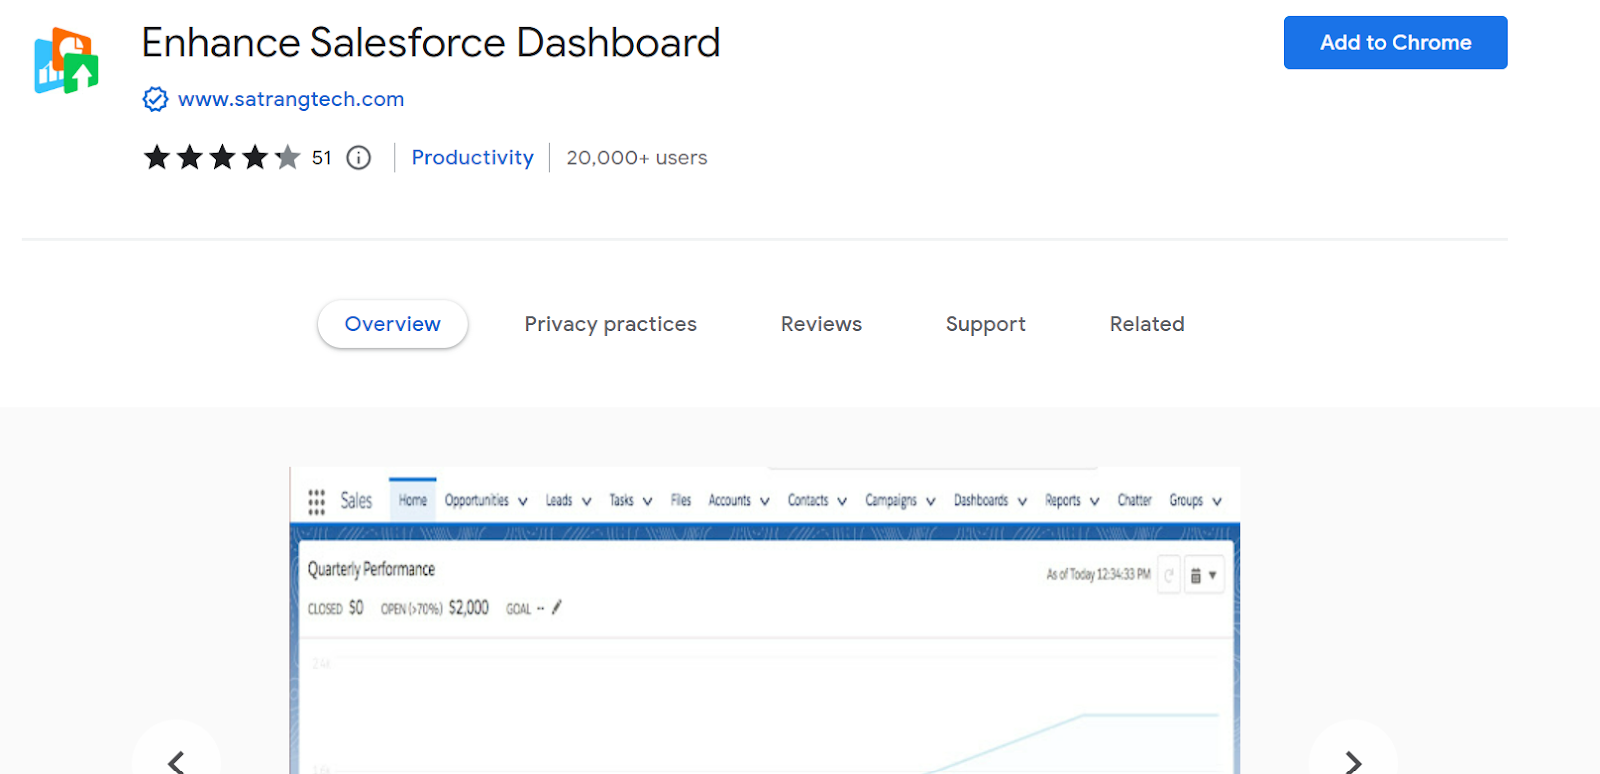Open the www.satrangtech.com publisher link
This screenshot has height=774, width=1600.
point(291,99)
